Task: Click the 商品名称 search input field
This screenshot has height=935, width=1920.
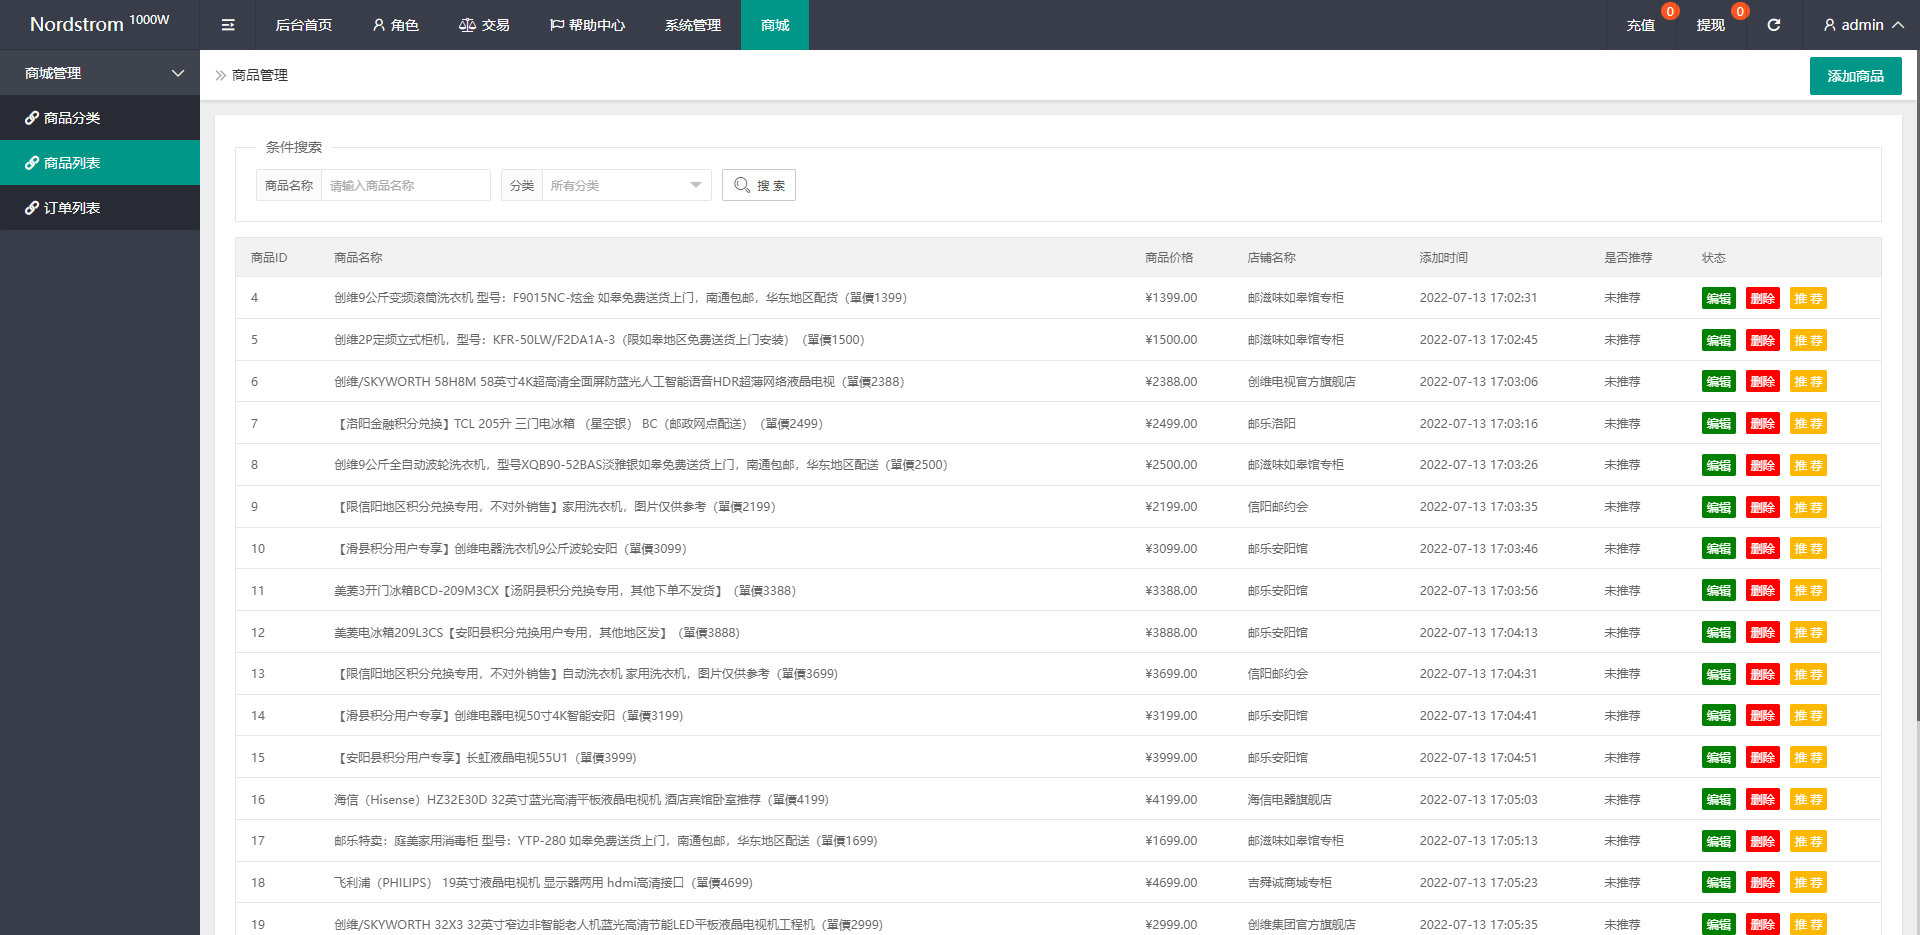Action: [x=405, y=185]
